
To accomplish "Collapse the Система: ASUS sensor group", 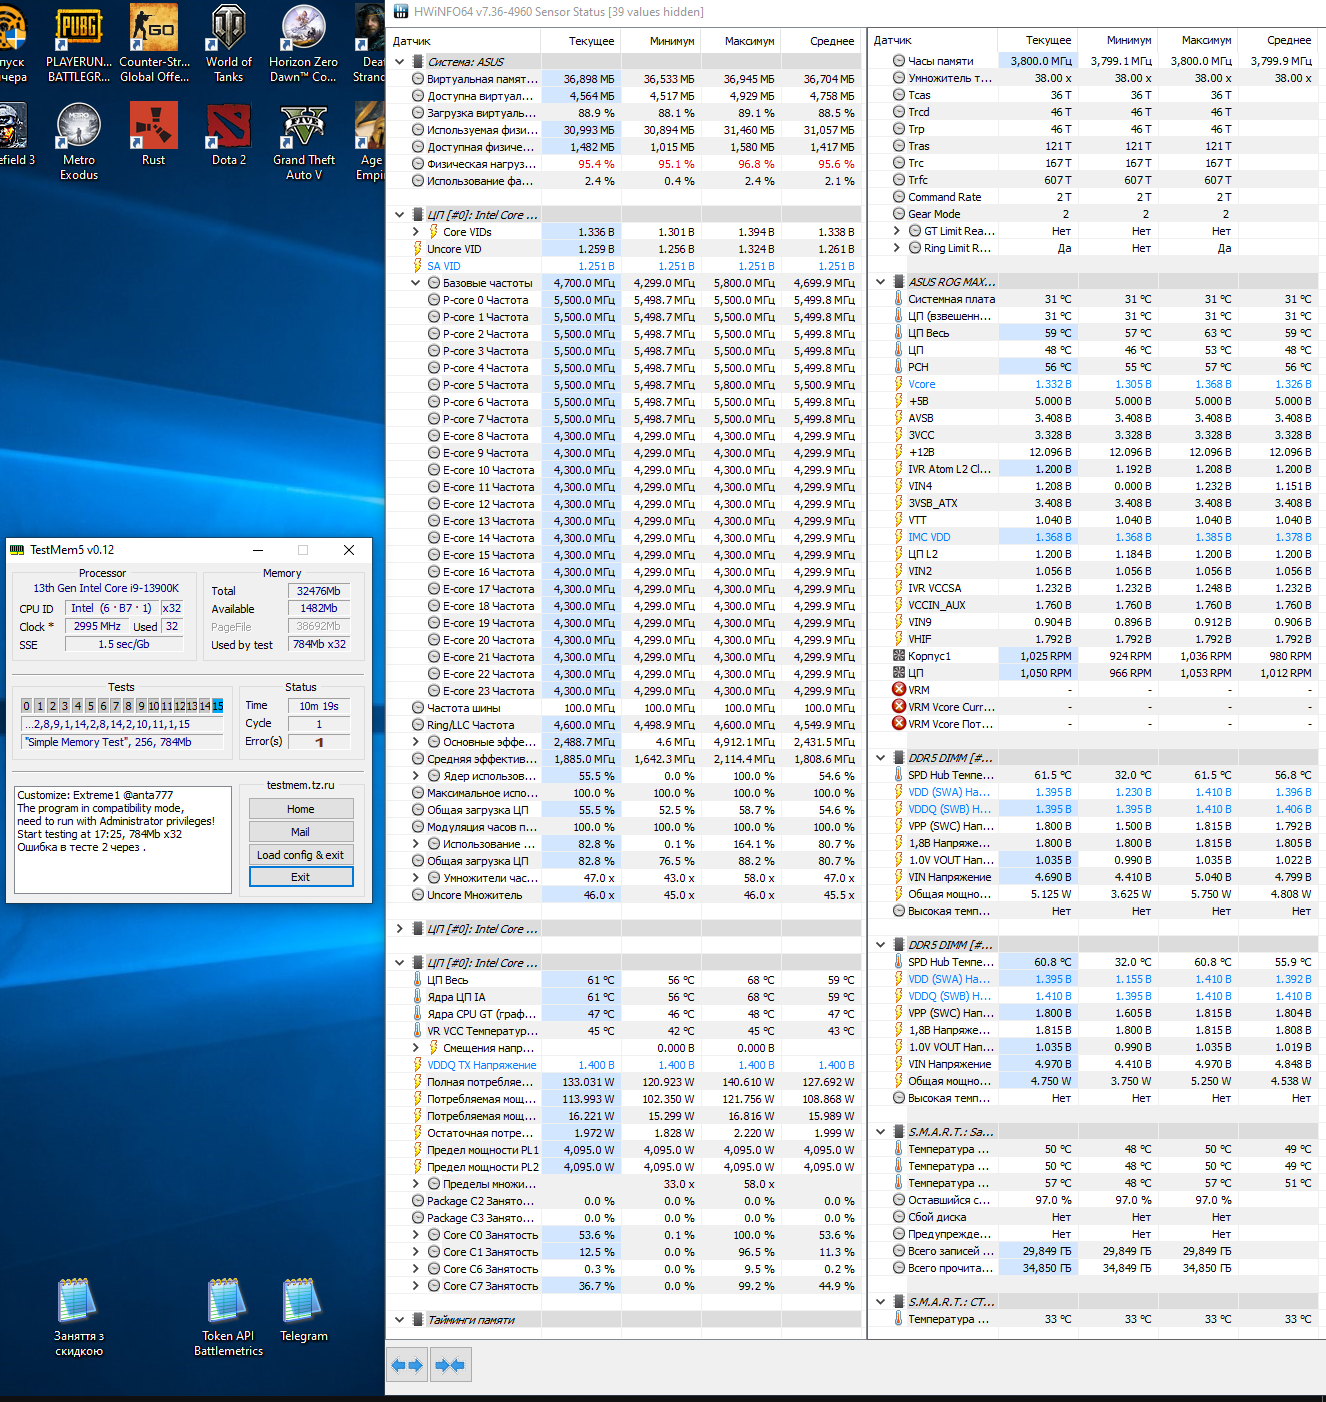I will click(400, 62).
